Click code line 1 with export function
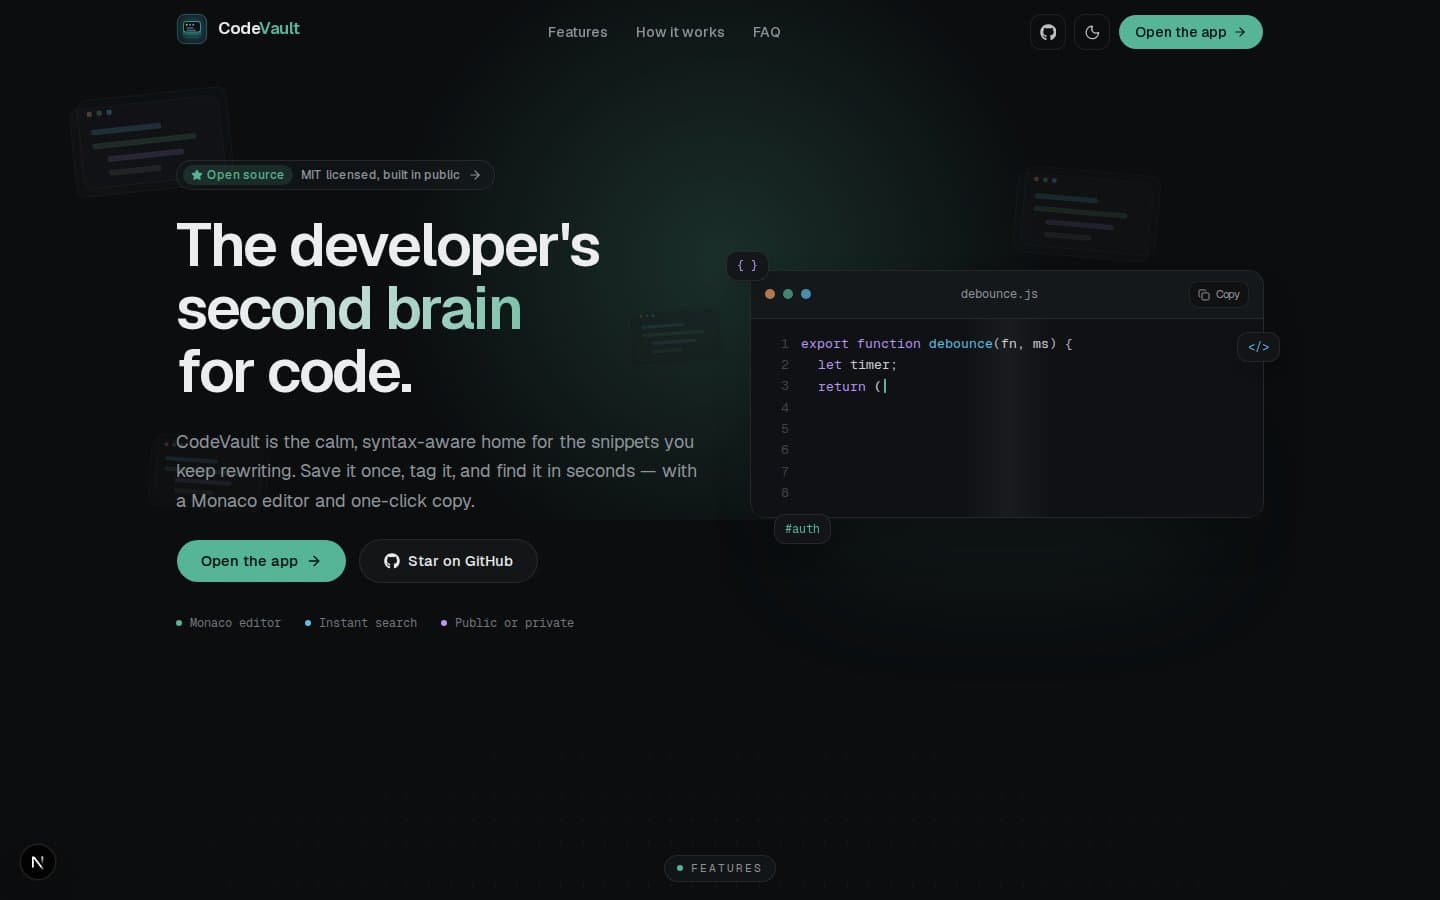 [936, 344]
